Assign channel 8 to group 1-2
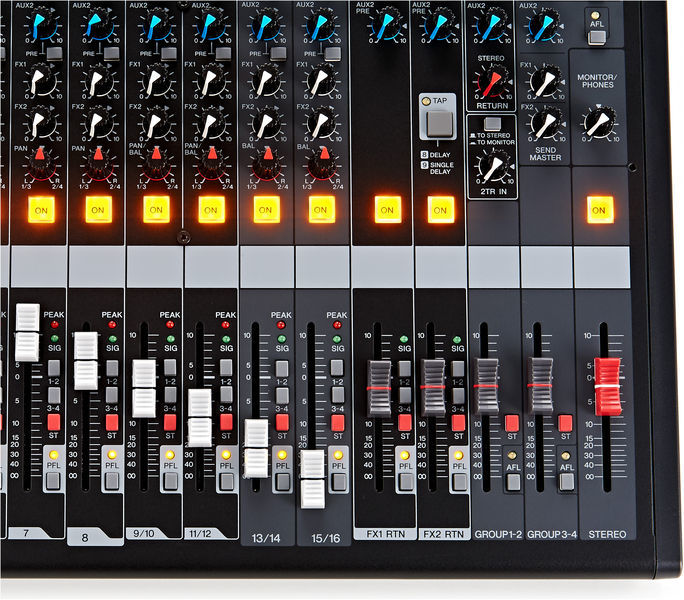The height and width of the screenshot is (600, 684). [x=112, y=368]
